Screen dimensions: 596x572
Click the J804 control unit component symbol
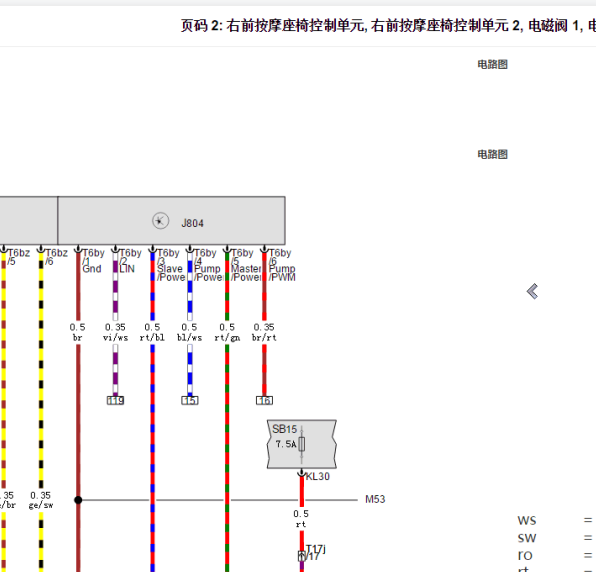(x=160, y=221)
